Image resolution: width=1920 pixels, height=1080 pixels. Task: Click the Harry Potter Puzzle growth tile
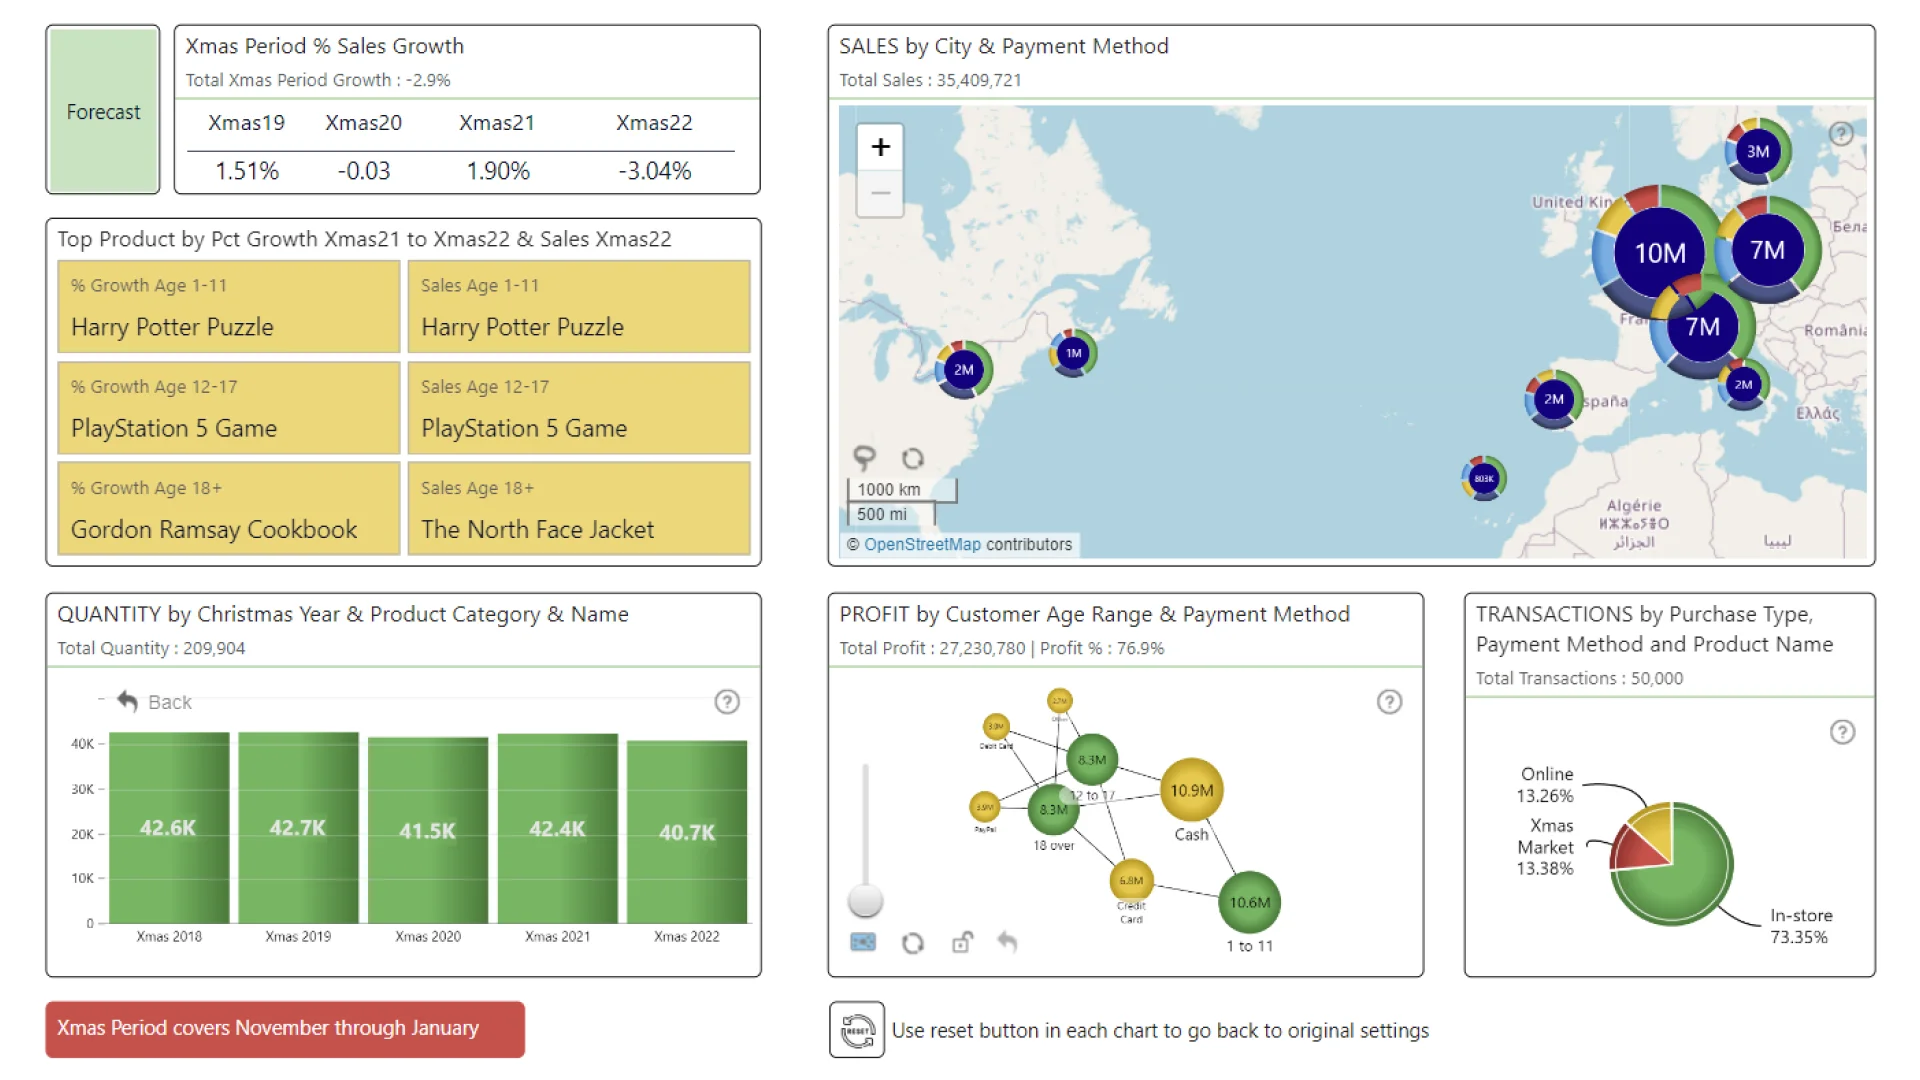pos(229,307)
